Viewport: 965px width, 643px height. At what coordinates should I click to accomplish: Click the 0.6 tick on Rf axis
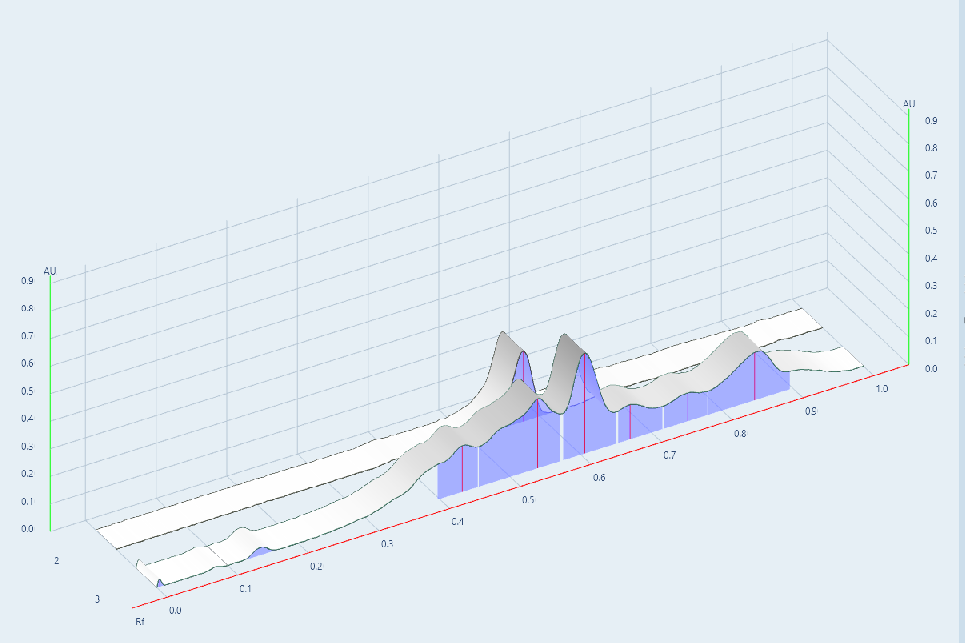(x=598, y=478)
